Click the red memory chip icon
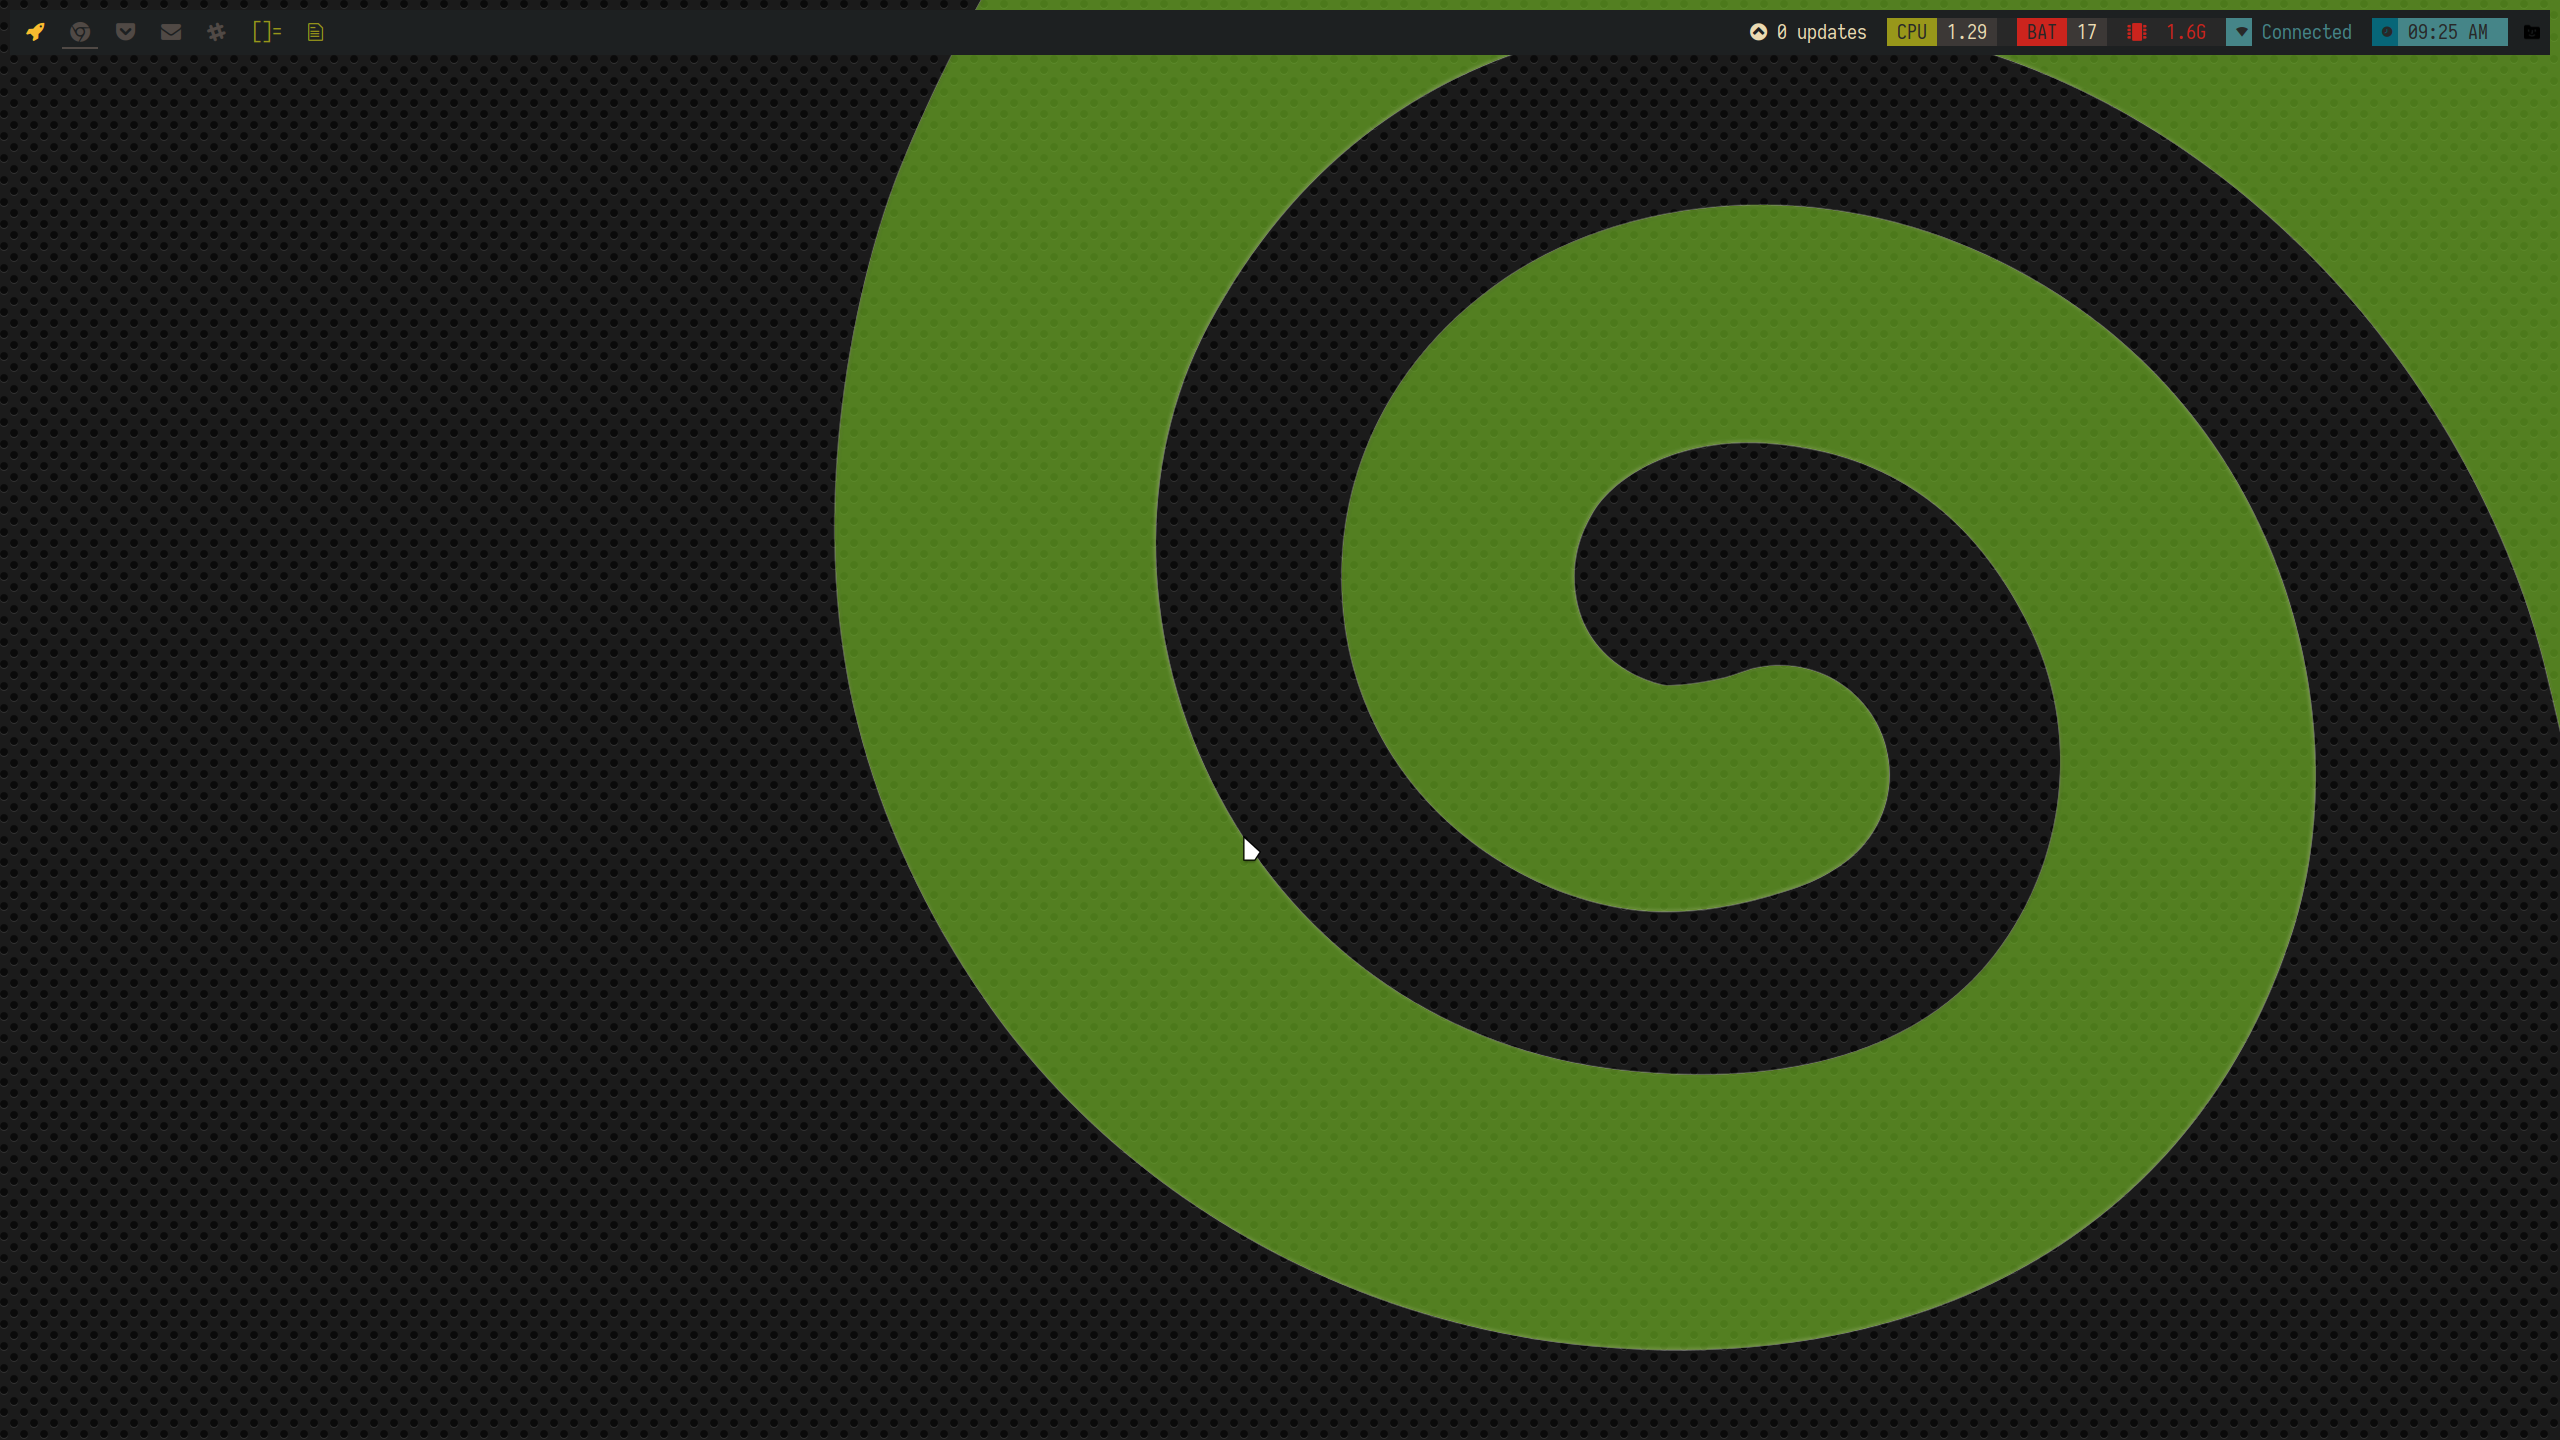Viewport: 2560px width, 1440px height. 2136,32
